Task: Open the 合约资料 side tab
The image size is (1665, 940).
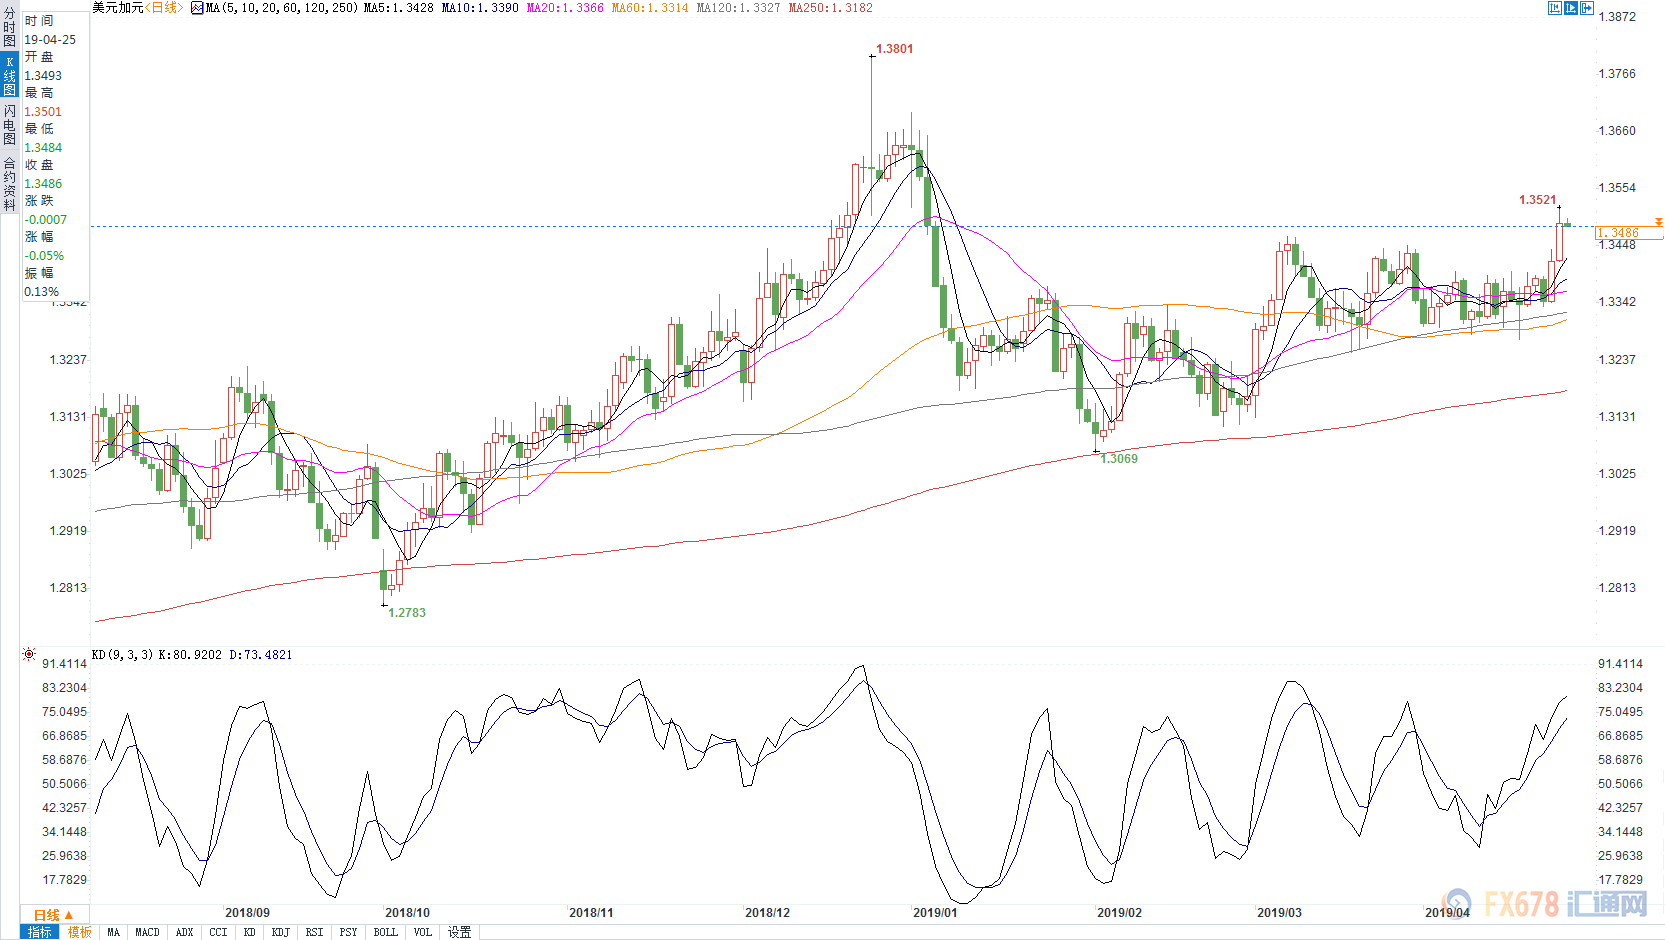Action: coord(9,182)
